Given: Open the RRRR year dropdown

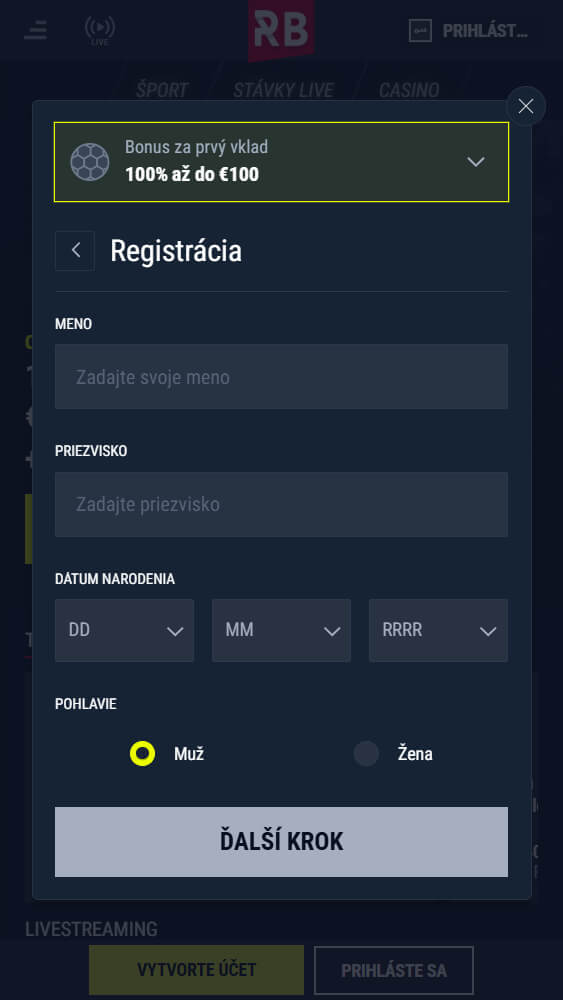Looking at the screenshot, I should tap(439, 630).
